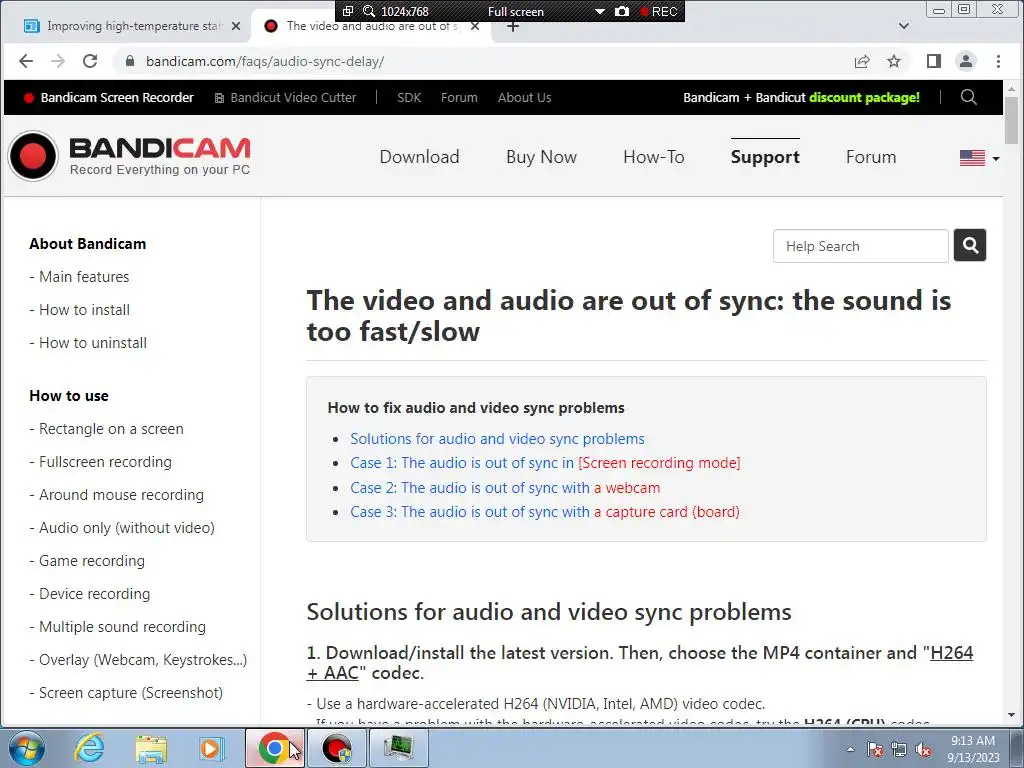
Task: Open 'Audio only (without video)' sidebar link
Action: click(127, 528)
